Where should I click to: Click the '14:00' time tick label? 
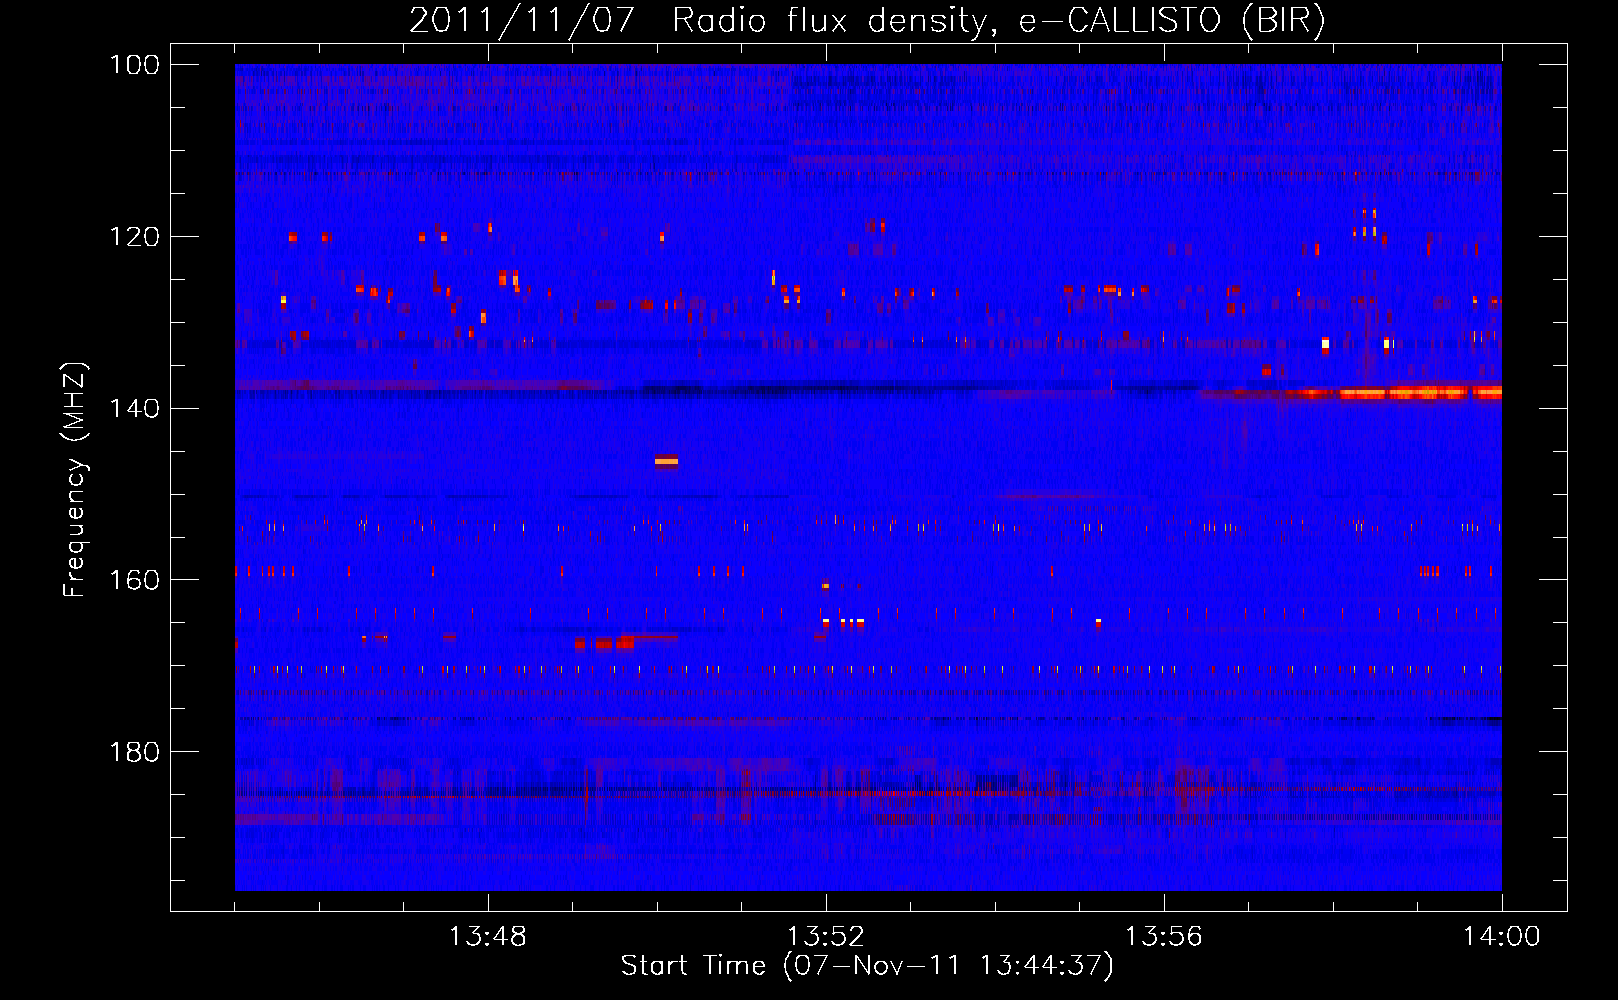coord(1502,937)
